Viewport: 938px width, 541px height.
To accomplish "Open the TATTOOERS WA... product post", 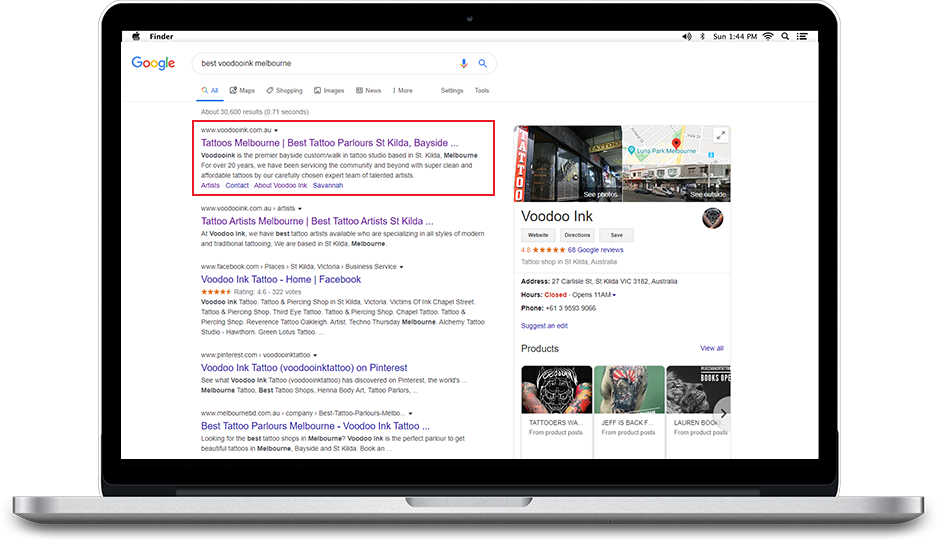I will [x=556, y=412].
